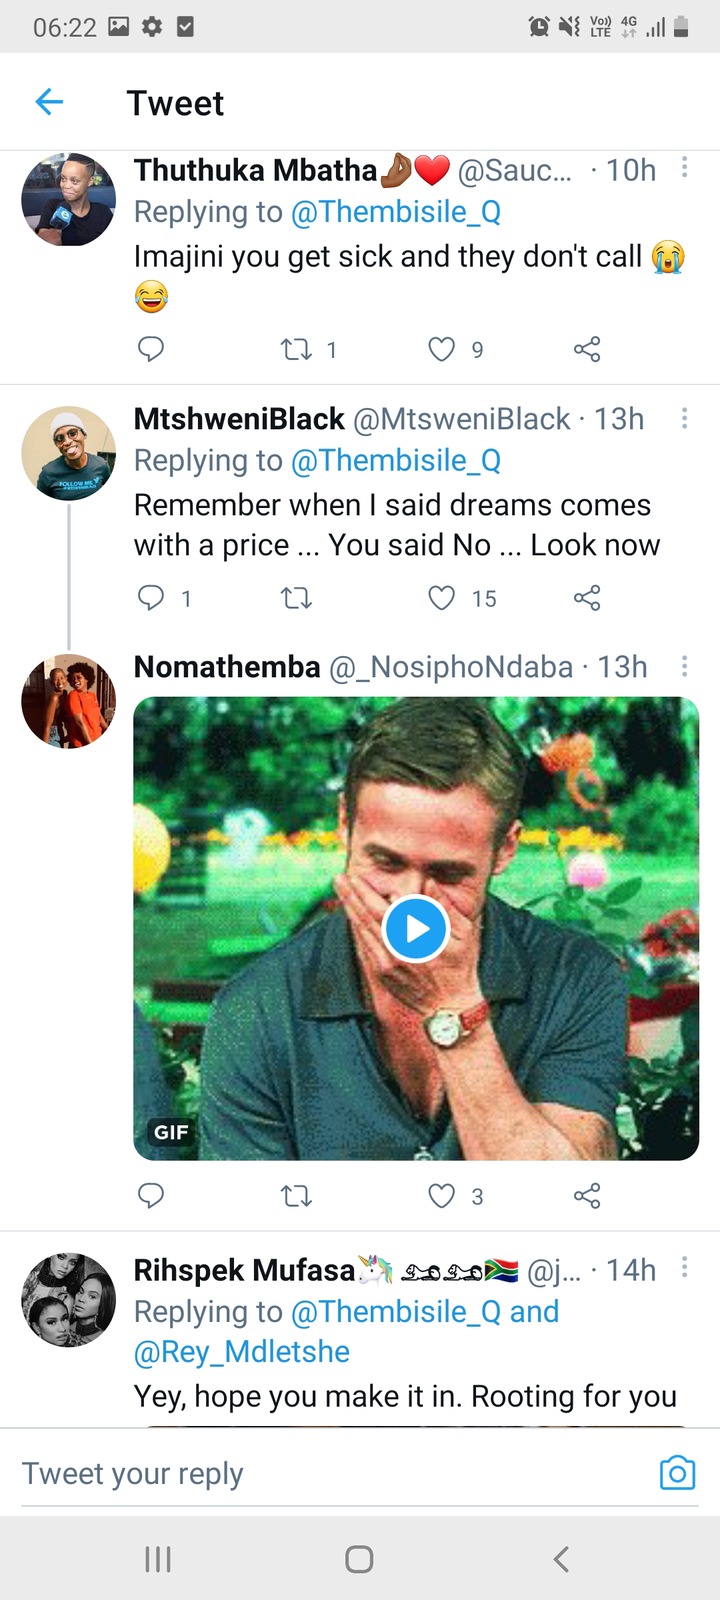Share Nomathemba's GIF tweet
The width and height of the screenshot is (720, 1600).
(587, 1196)
